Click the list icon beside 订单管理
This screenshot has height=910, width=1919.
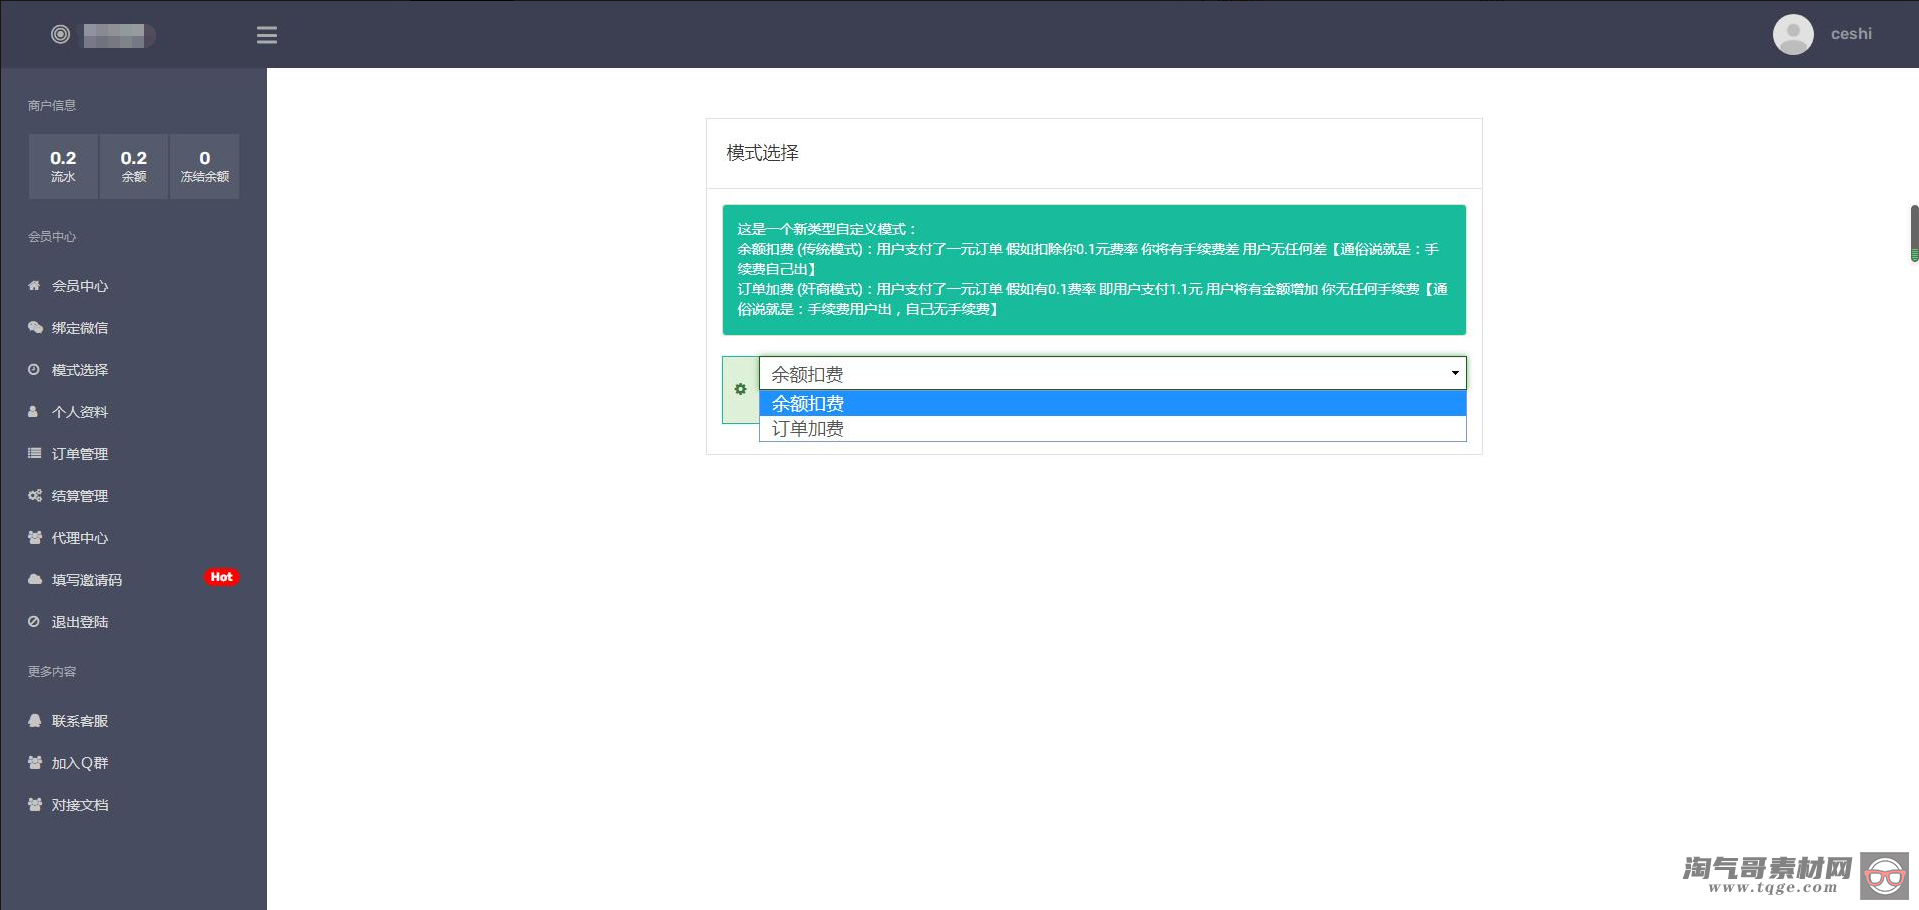34,454
